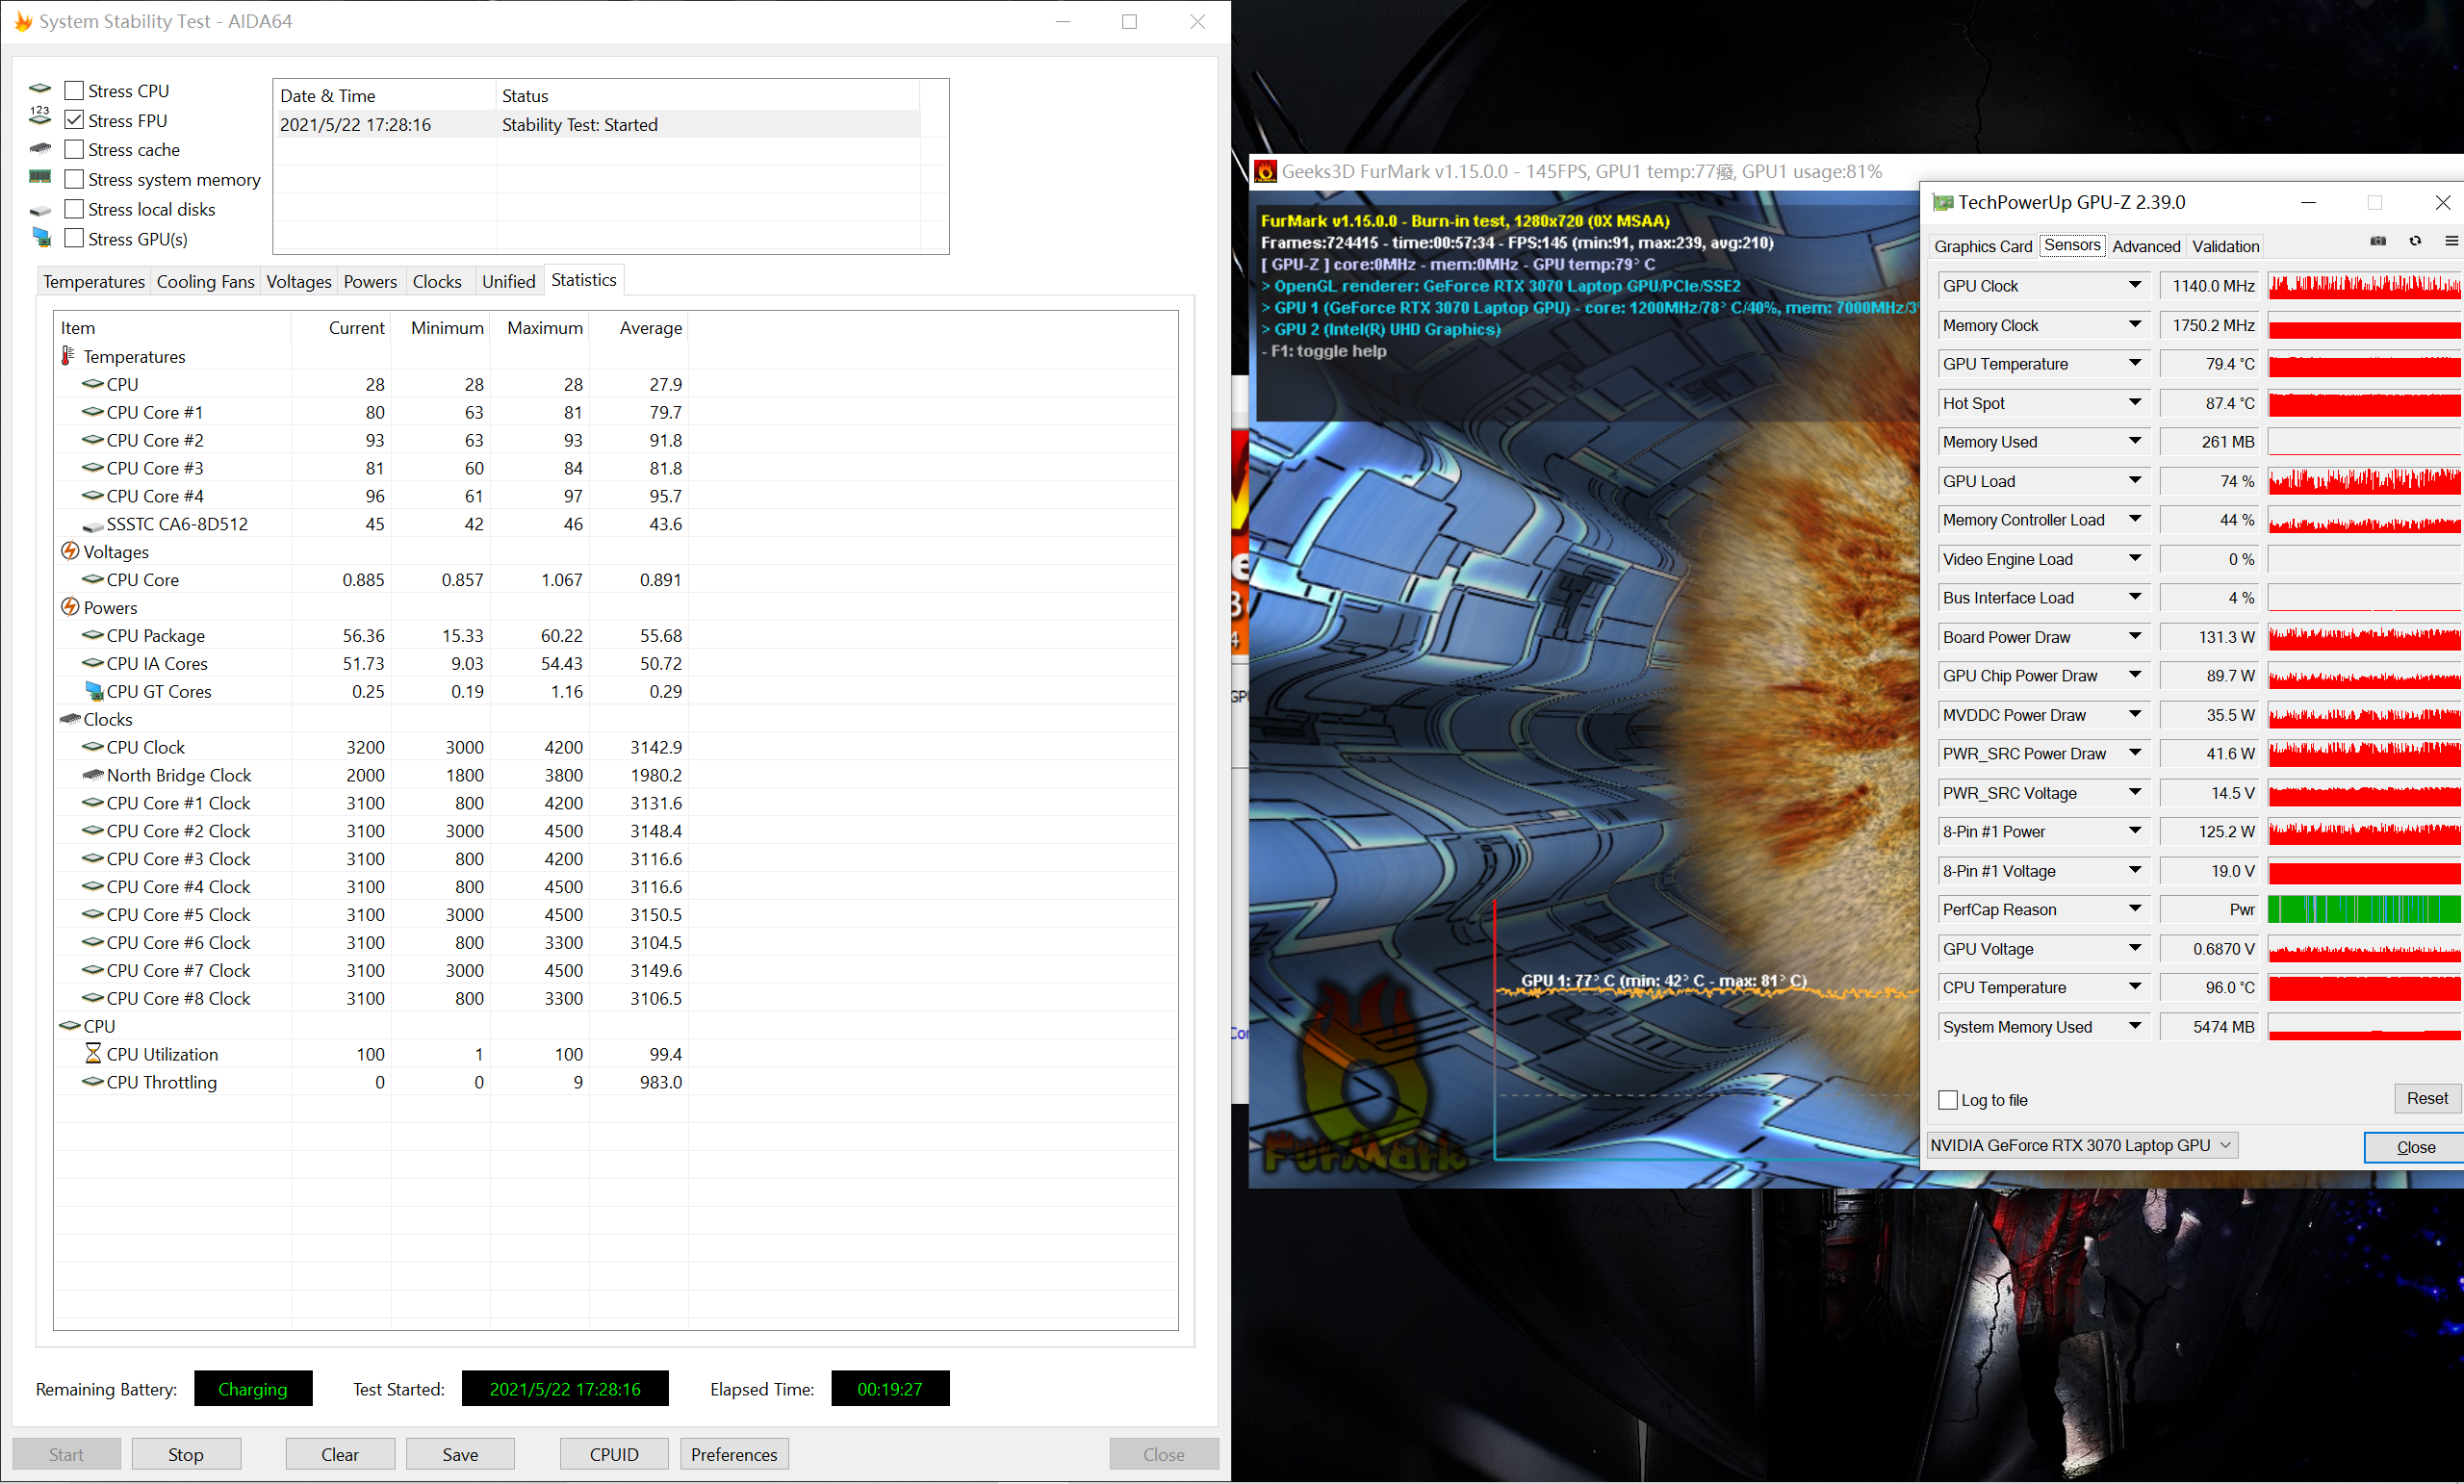
Task: Uncheck the Stress FPU checkbox
Action: click(x=74, y=120)
